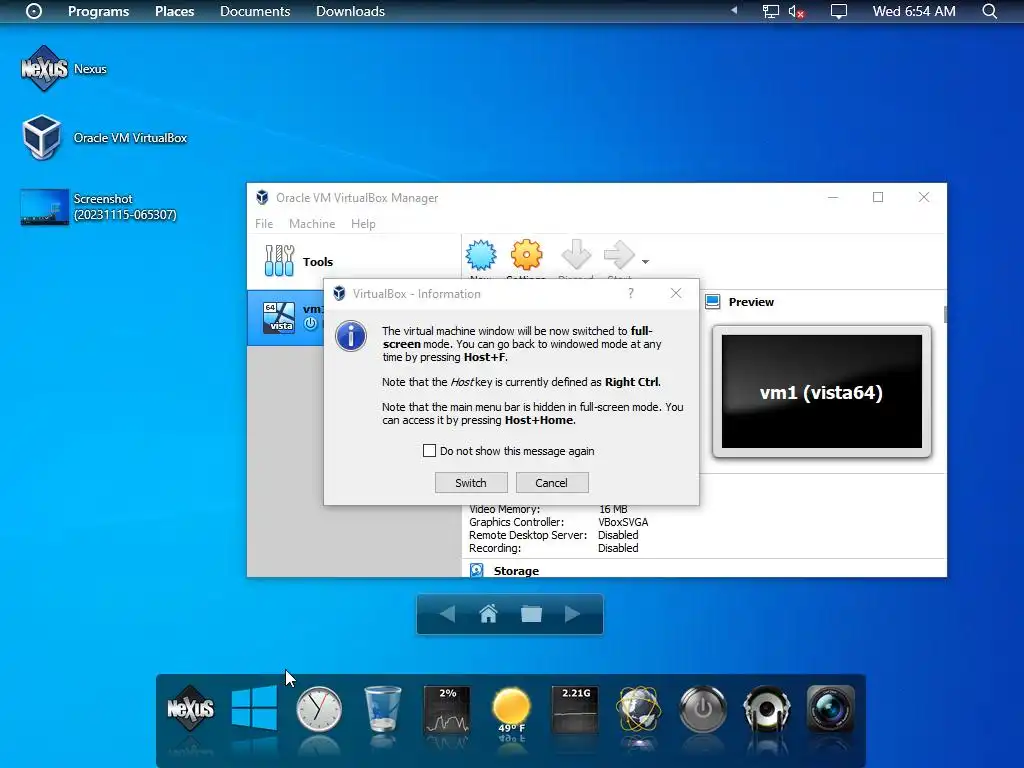This screenshot has width=1024, height=768.
Task: Click the '16 MB' video memory value
Action: tap(613, 509)
